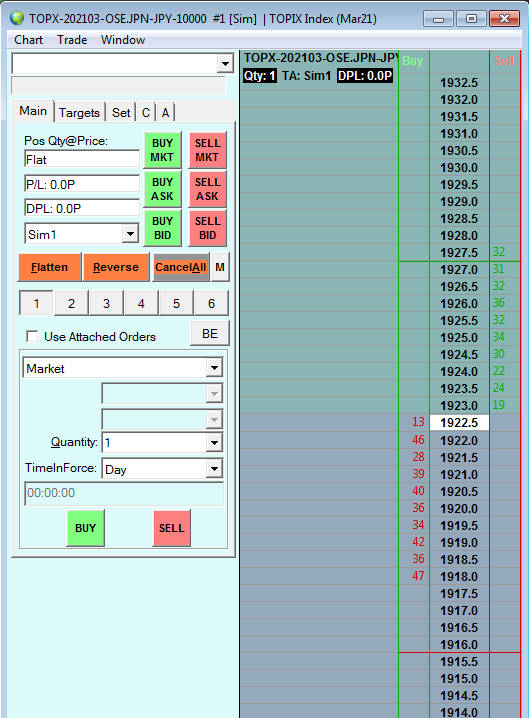Click bid size 47 at 1918.0
The height and width of the screenshot is (718, 529).
click(x=418, y=576)
